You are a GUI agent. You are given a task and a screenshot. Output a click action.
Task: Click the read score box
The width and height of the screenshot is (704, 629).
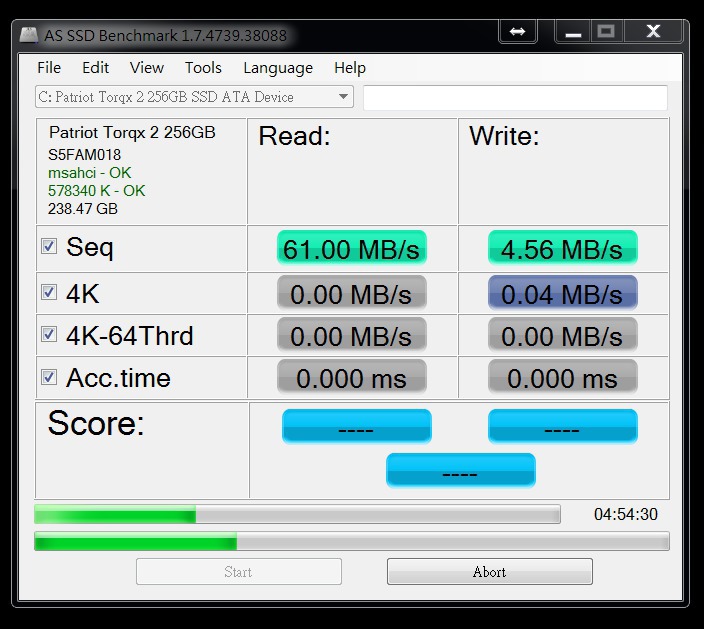356,427
